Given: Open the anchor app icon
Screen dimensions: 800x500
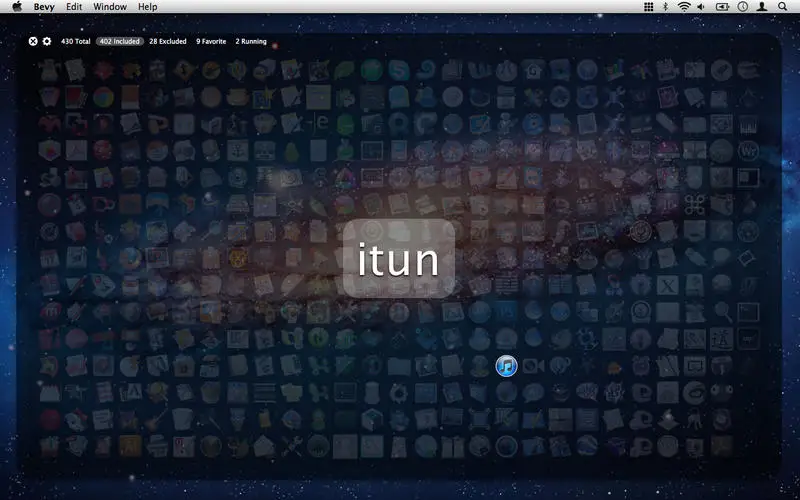Looking at the screenshot, I should [x=238, y=151].
